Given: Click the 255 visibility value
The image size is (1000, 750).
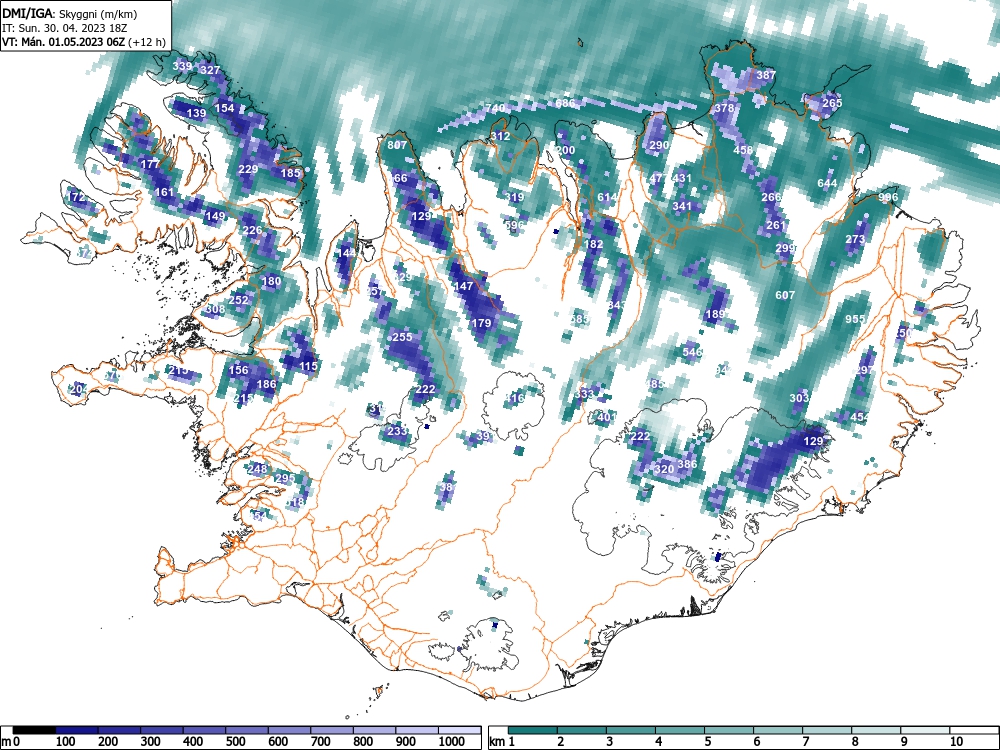Looking at the screenshot, I should (402, 337).
